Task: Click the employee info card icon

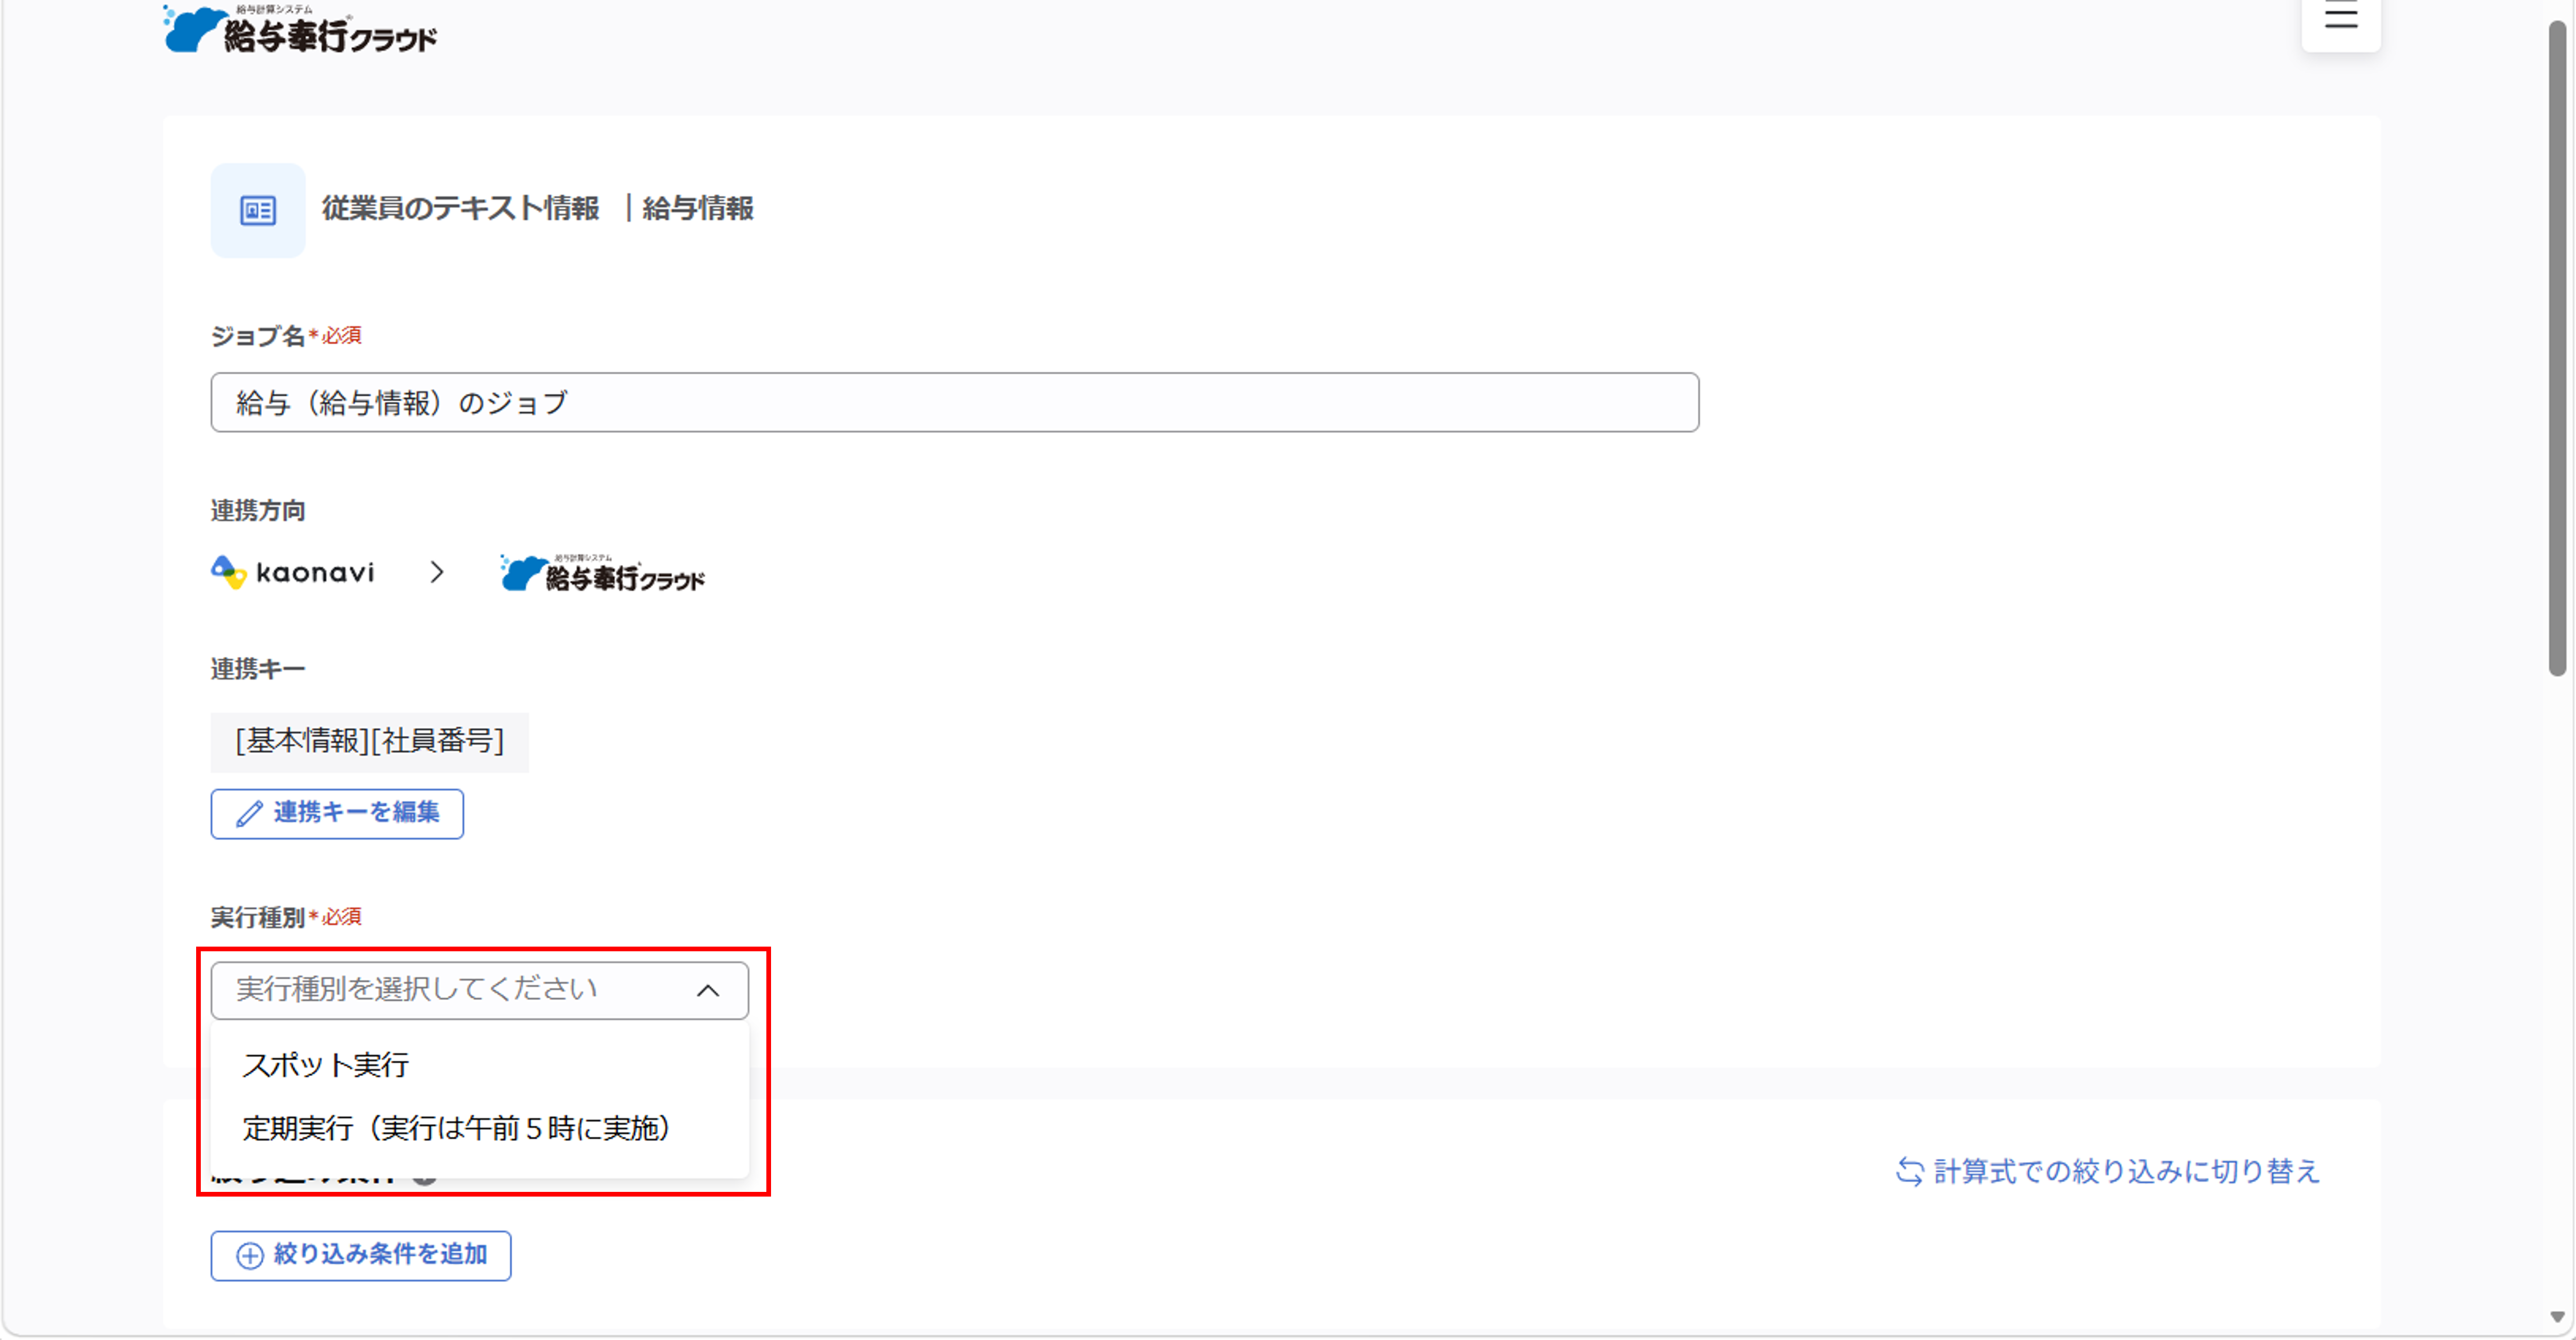Action: (x=258, y=210)
